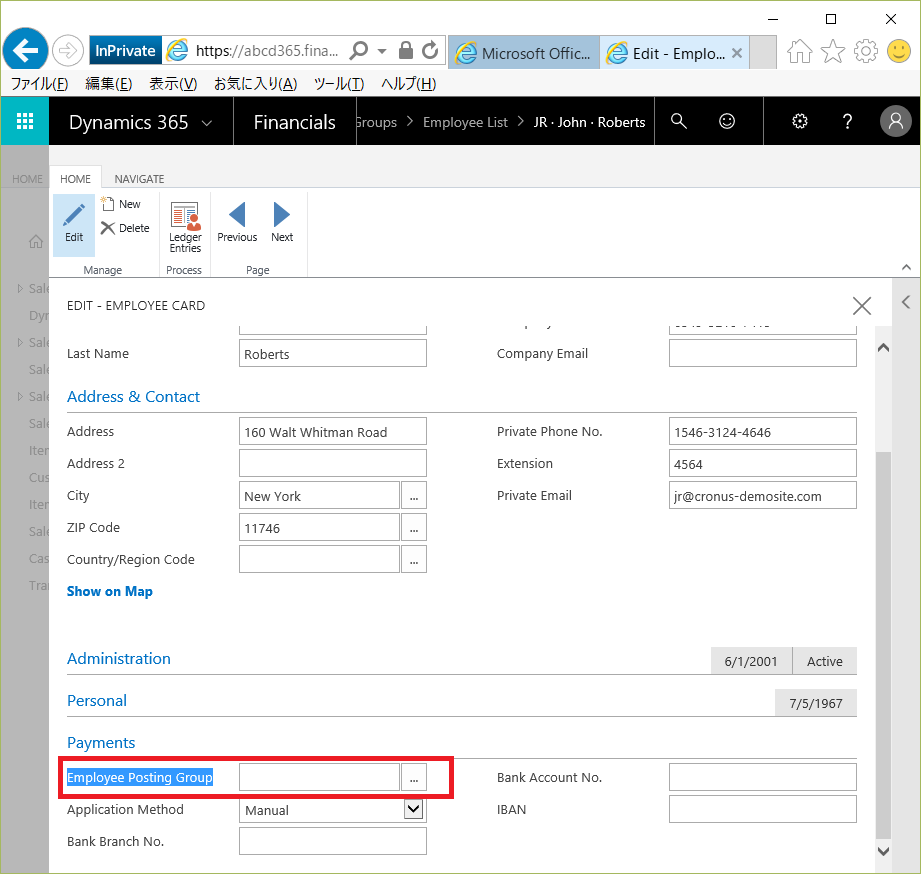Click the Bank Account No. field
Viewport: 921px width, 874px height.
(762, 778)
